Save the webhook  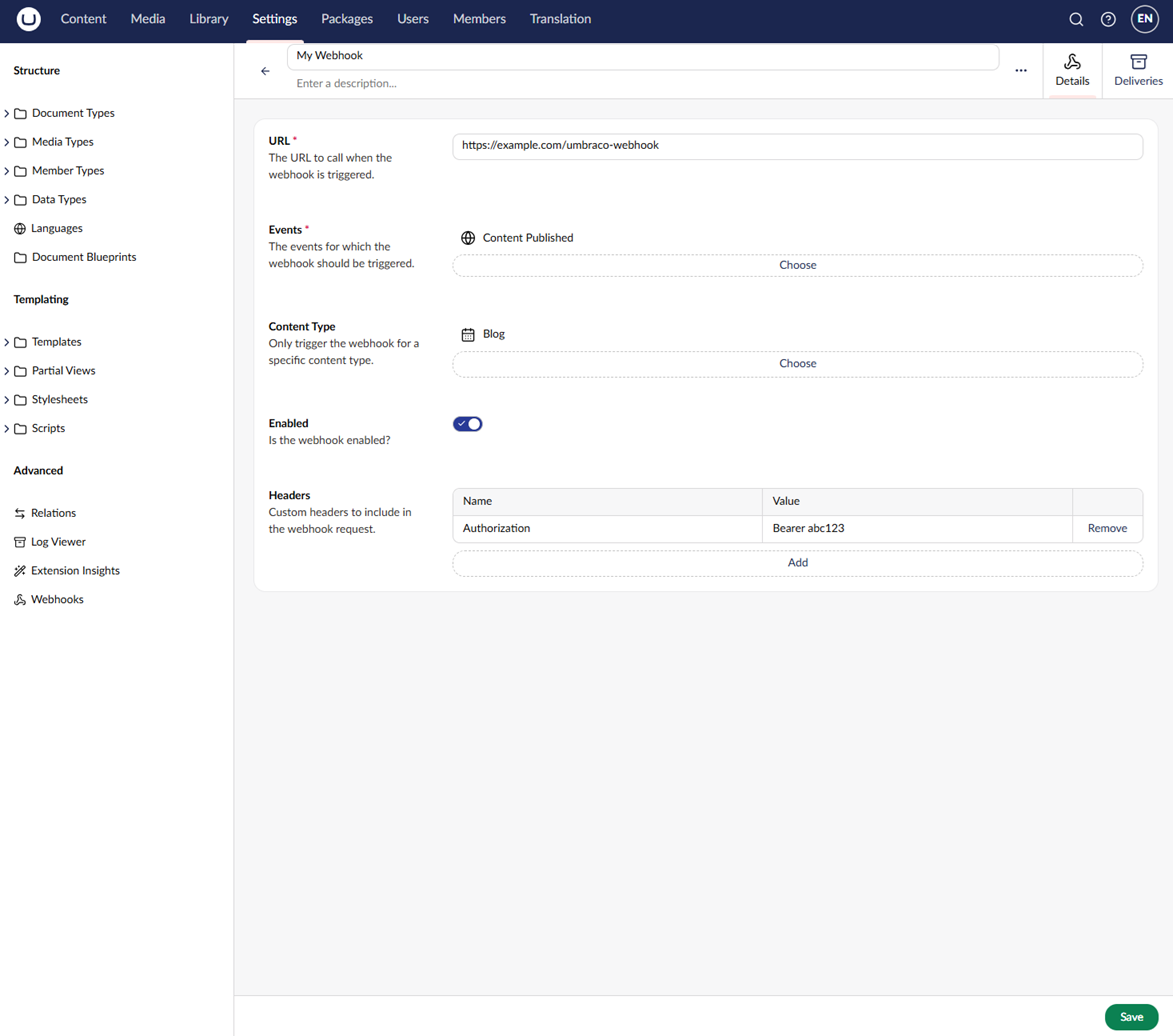pos(1131,1017)
